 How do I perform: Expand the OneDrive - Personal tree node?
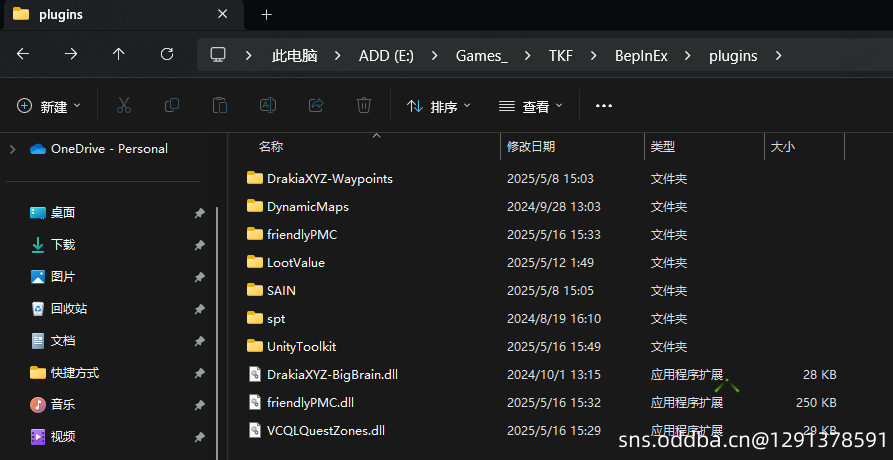pyautogui.click(x=13, y=149)
